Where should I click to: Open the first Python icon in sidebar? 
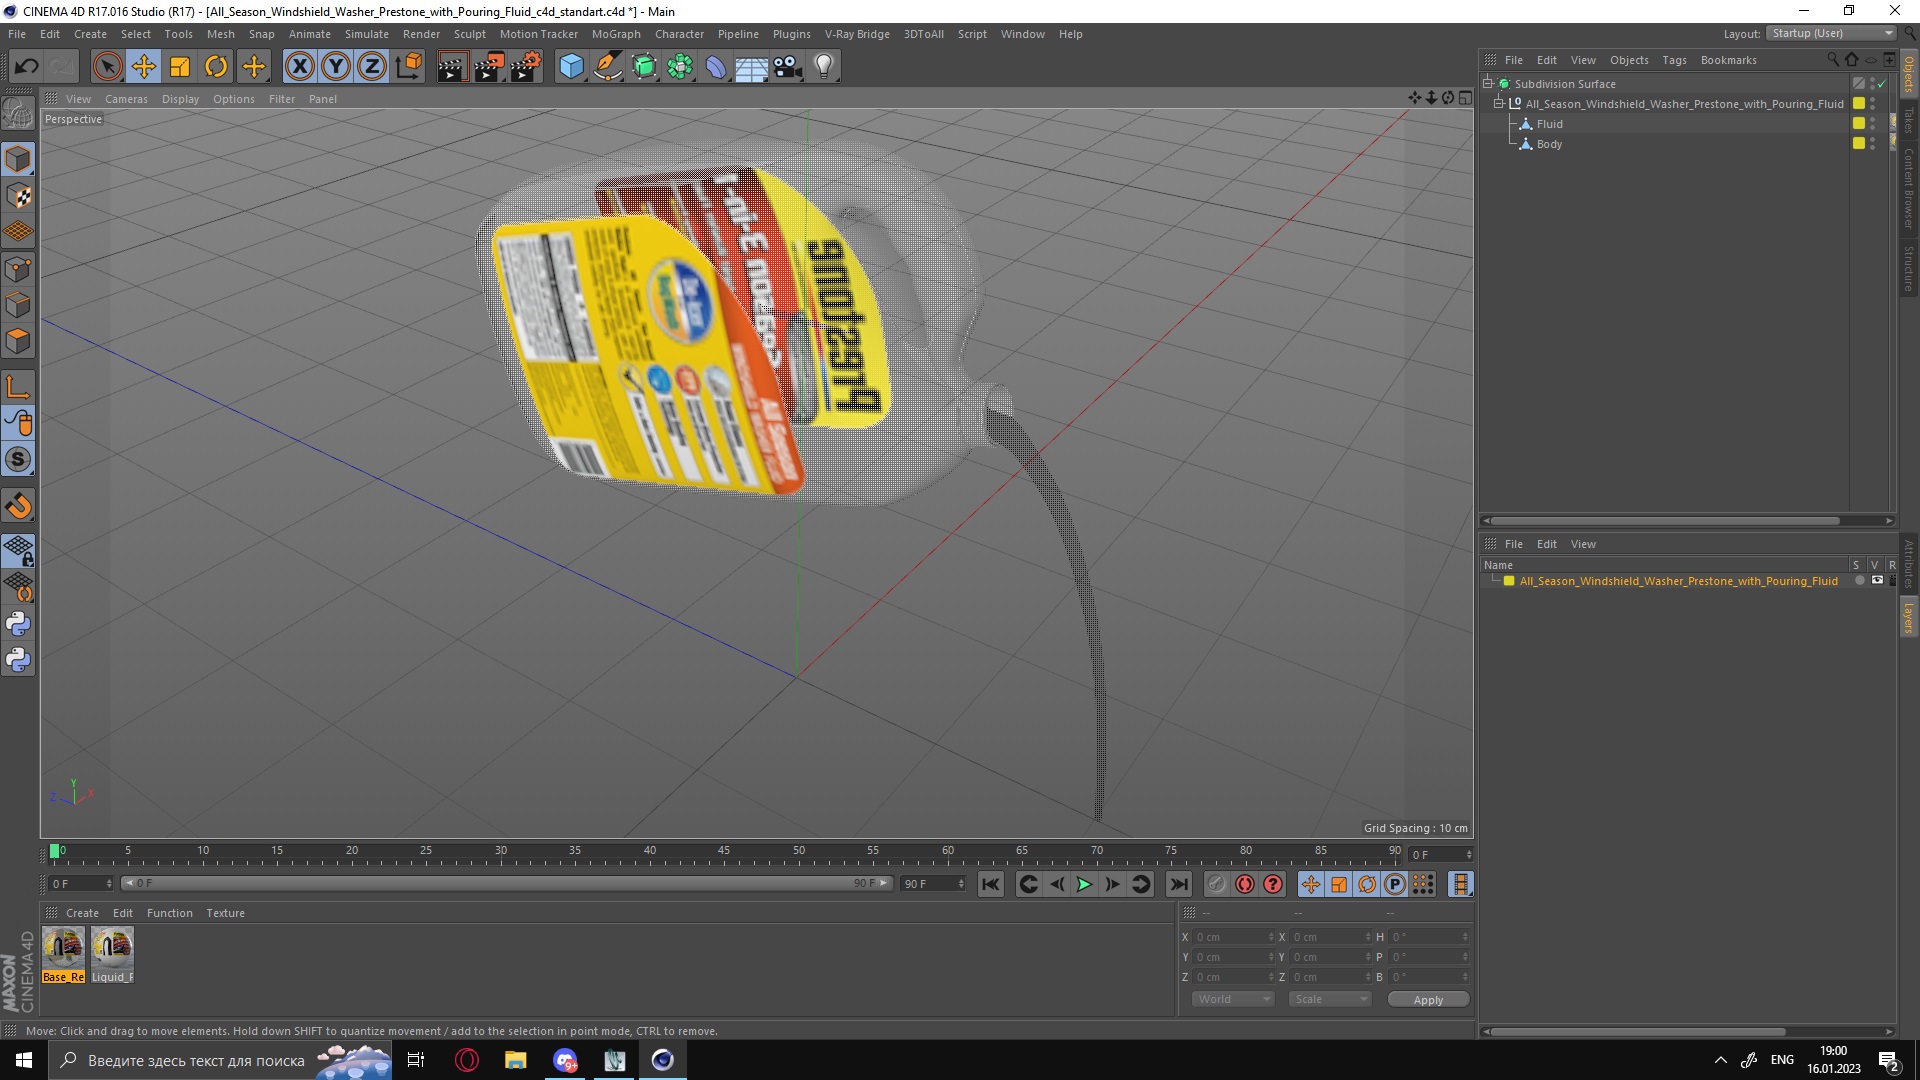pos(18,624)
